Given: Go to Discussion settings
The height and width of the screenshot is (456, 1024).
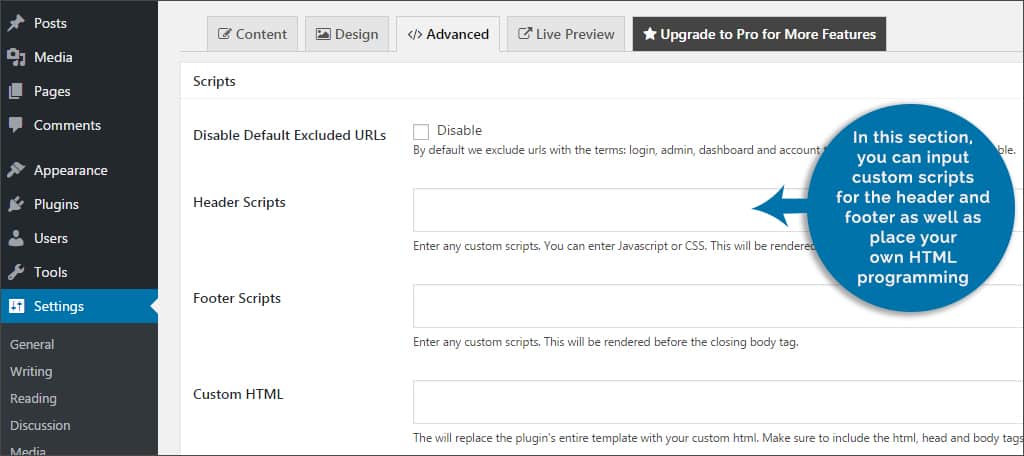Looking at the screenshot, I should pos(40,425).
